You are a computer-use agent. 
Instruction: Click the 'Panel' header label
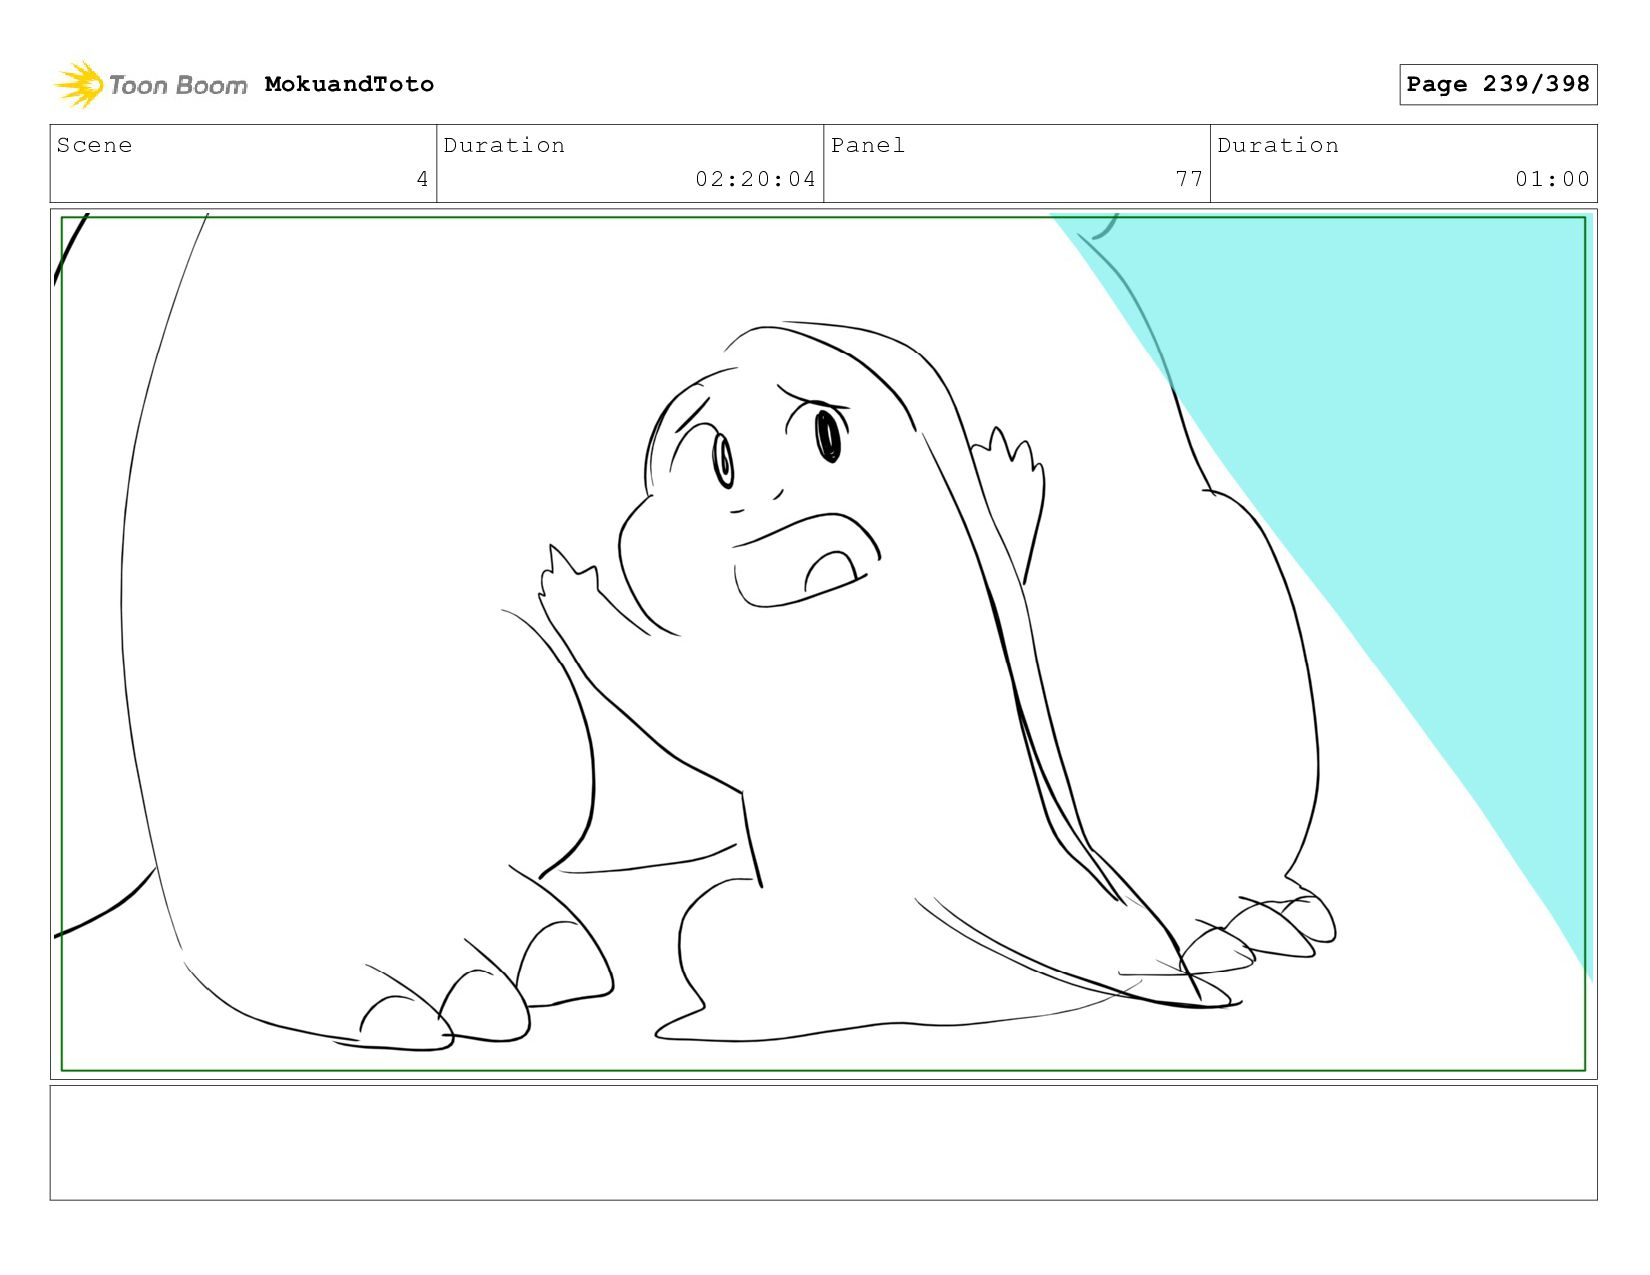point(868,145)
